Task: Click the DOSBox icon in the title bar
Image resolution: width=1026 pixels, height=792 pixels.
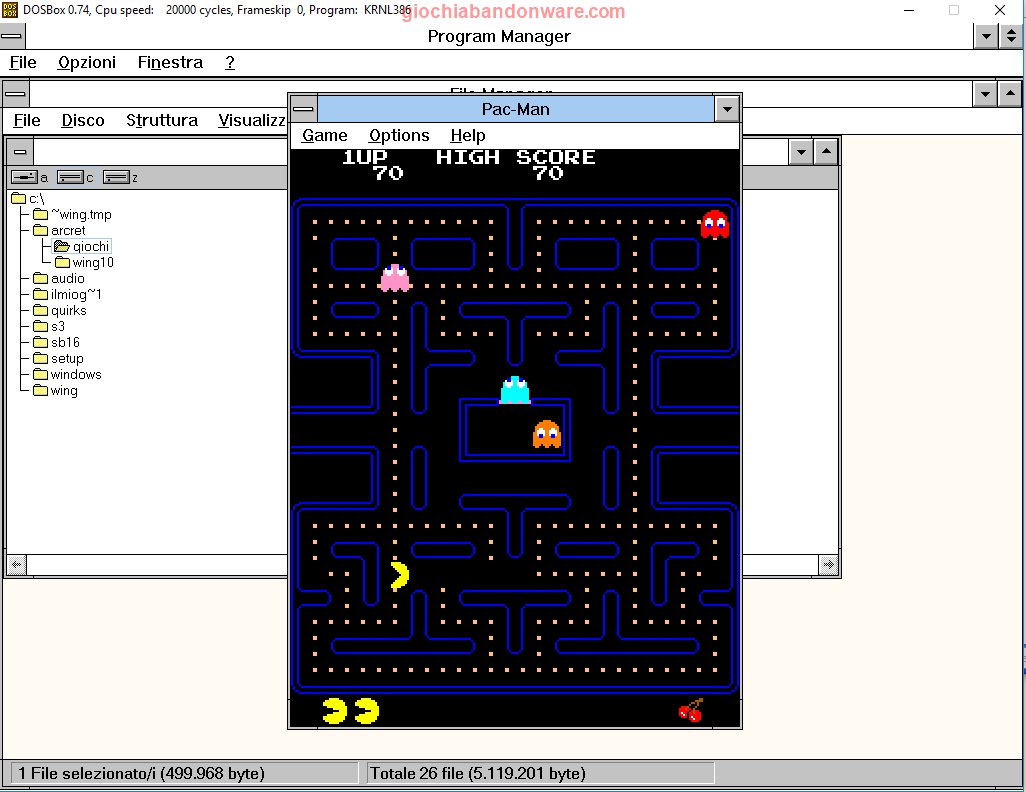Action: pos(9,9)
